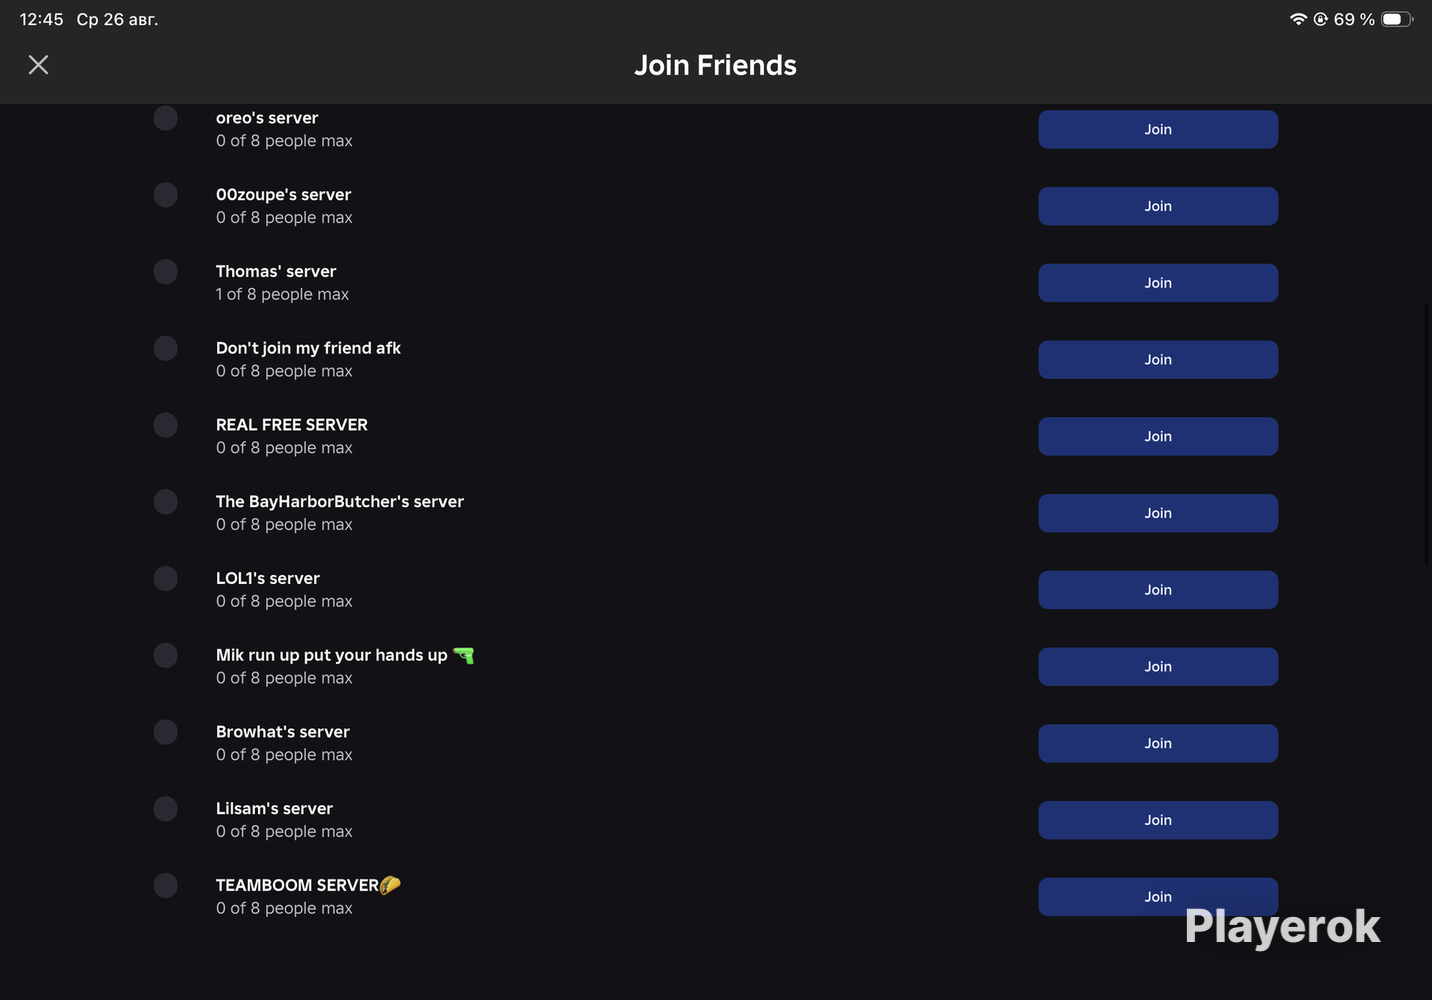Image resolution: width=1432 pixels, height=1000 pixels.
Task: Select the Lilsam's server name text
Action: click(x=274, y=809)
